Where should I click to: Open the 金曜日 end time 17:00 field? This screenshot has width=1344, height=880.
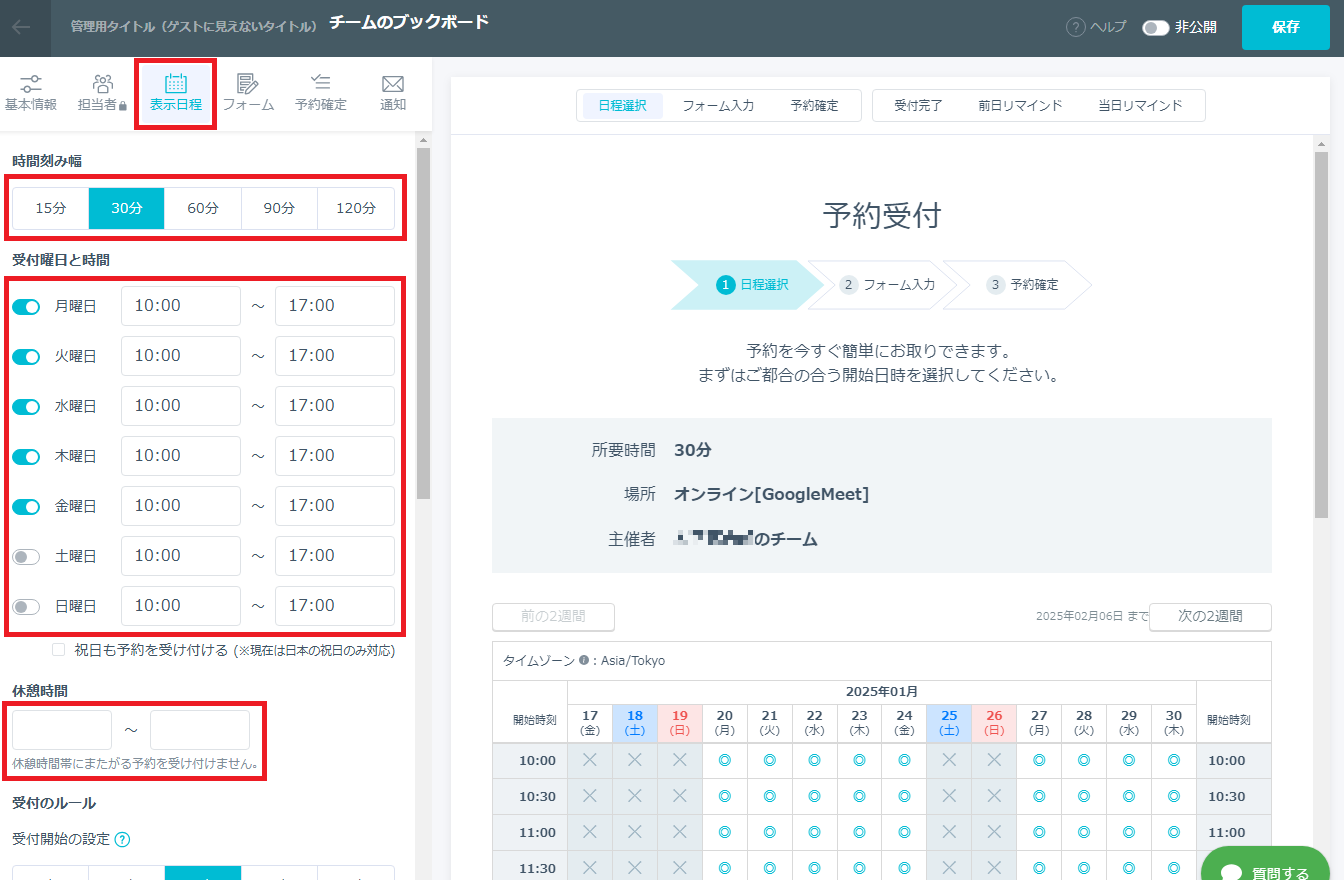(x=335, y=506)
